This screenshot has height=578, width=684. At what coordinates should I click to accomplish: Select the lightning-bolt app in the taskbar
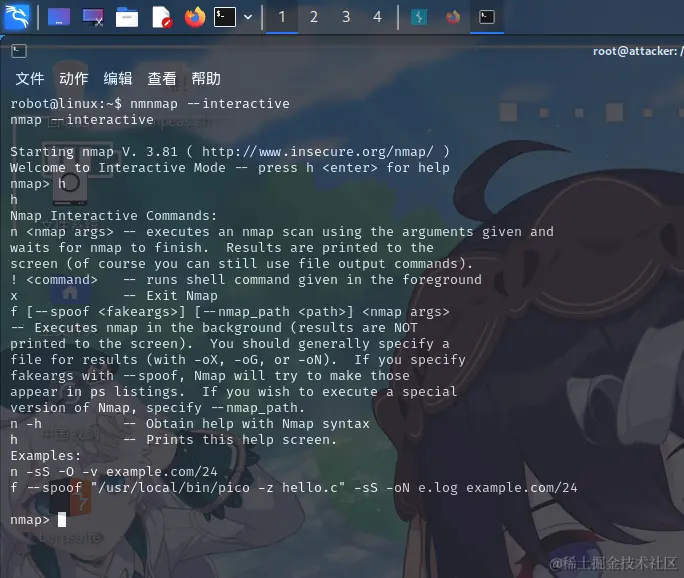tap(419, 17)
